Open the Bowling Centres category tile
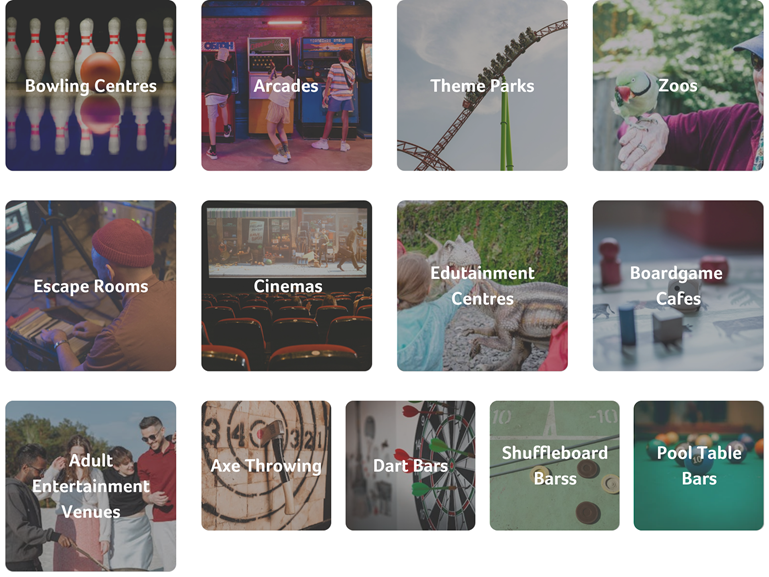Screen dimensions: 769x577 point(91,85)
